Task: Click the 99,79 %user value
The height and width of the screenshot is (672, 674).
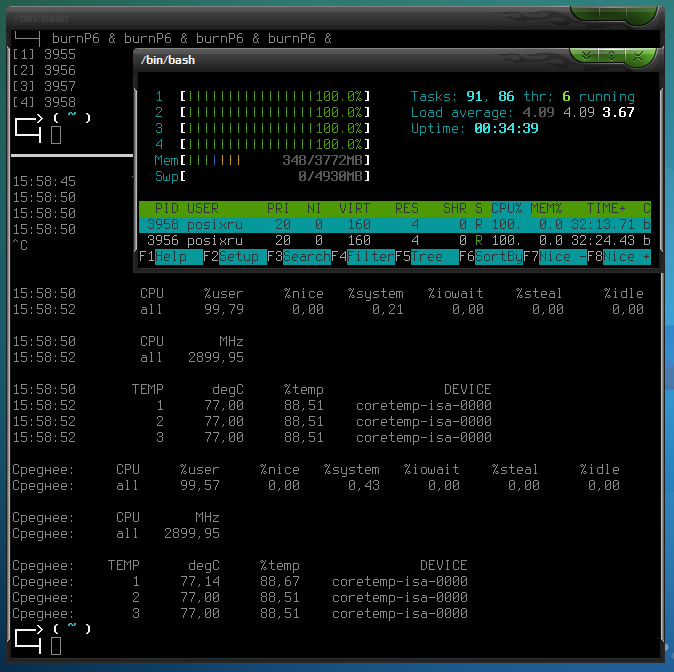Action: (224, 310)
